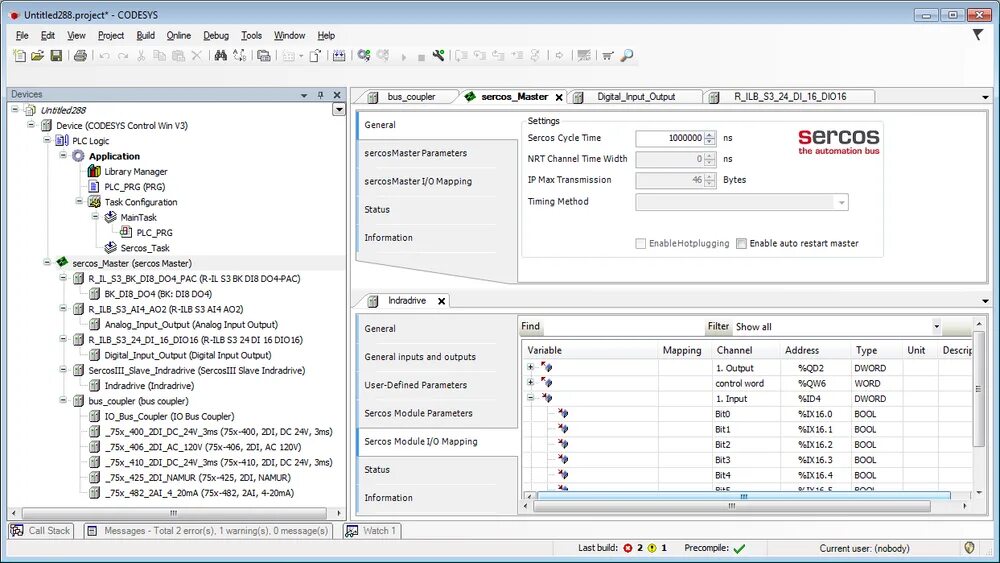Open the Timing Method dropdown
This screenshot has width=1000, height=563.
pyautogui.click(x=841, y=203)
